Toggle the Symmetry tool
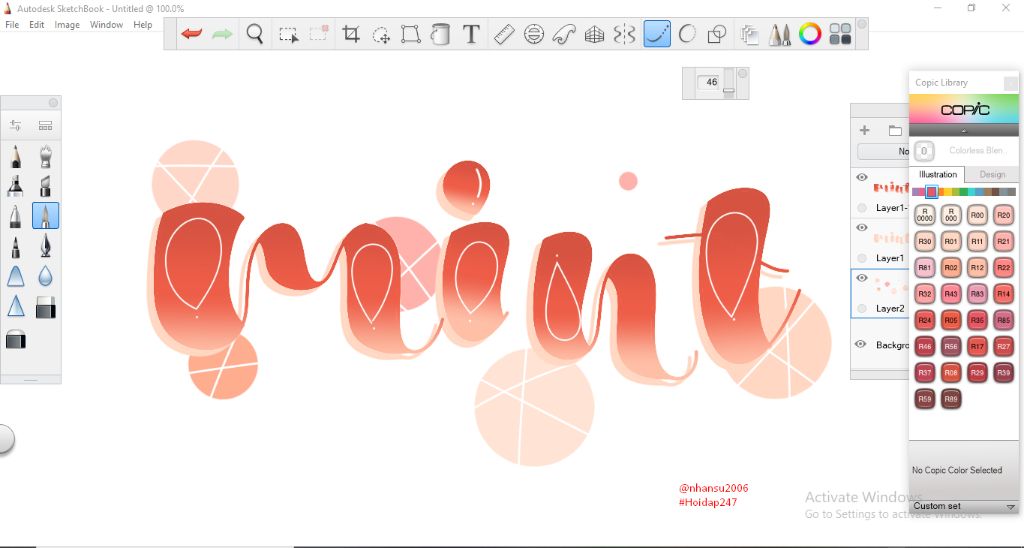Screen dimensions: 1024x548 624,34
